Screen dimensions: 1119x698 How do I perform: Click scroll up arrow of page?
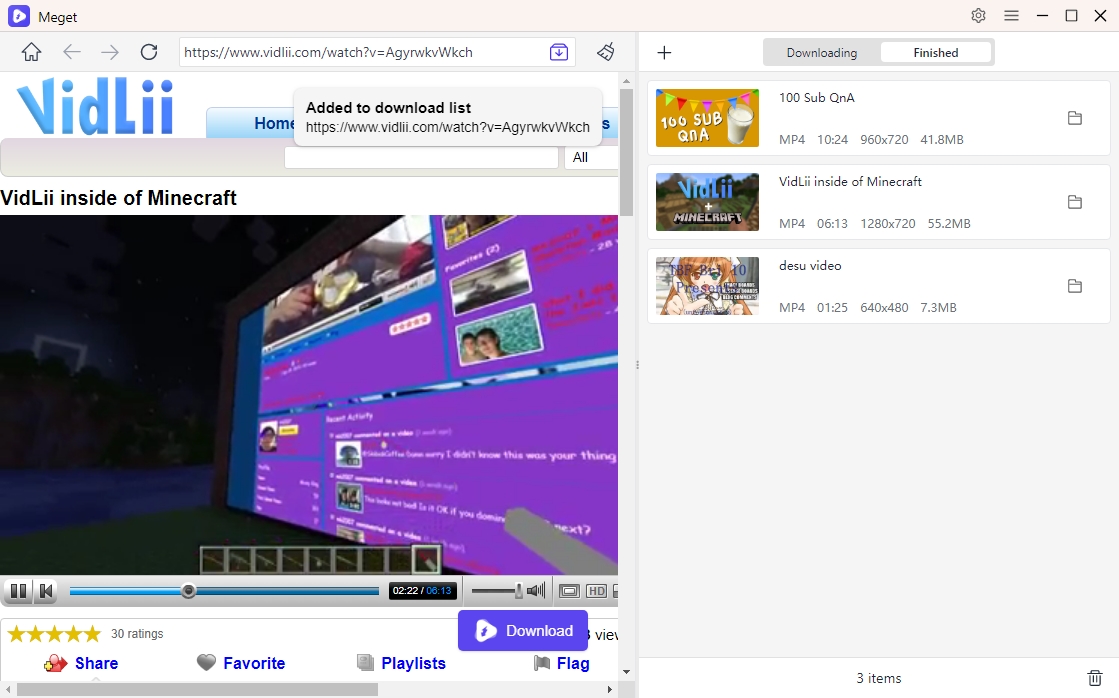[x=626, y=81]
